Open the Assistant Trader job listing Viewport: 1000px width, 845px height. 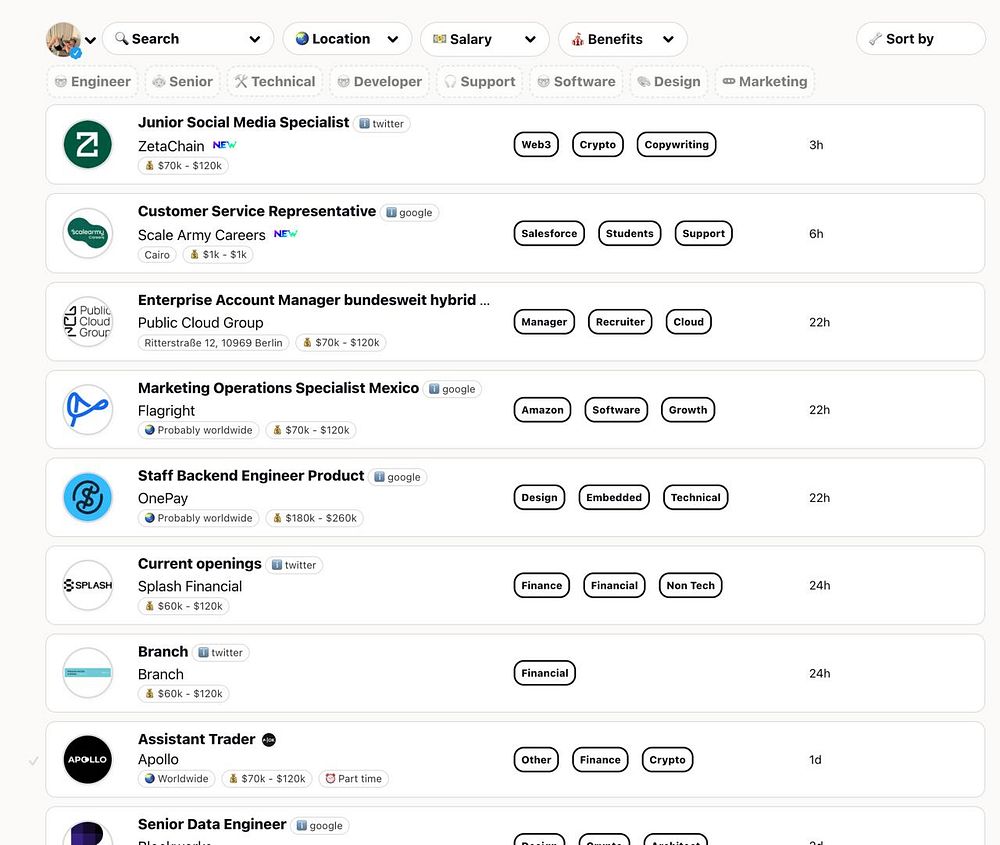coord(196,739)
